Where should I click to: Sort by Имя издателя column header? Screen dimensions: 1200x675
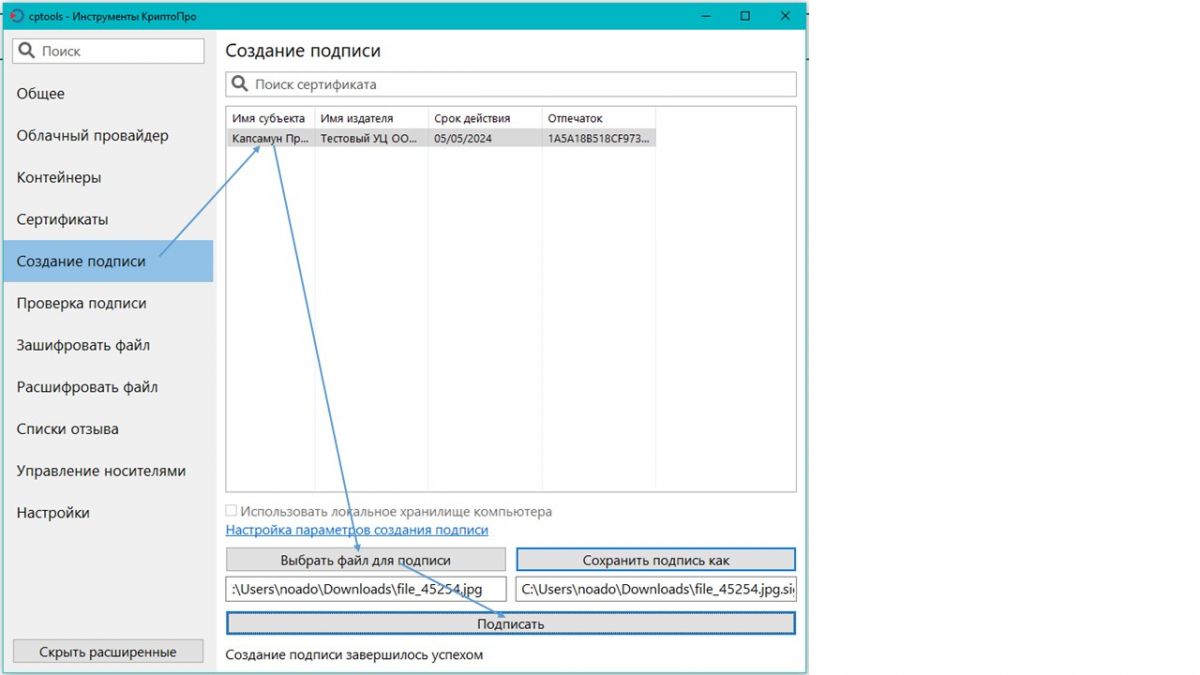tap(372, 118)
